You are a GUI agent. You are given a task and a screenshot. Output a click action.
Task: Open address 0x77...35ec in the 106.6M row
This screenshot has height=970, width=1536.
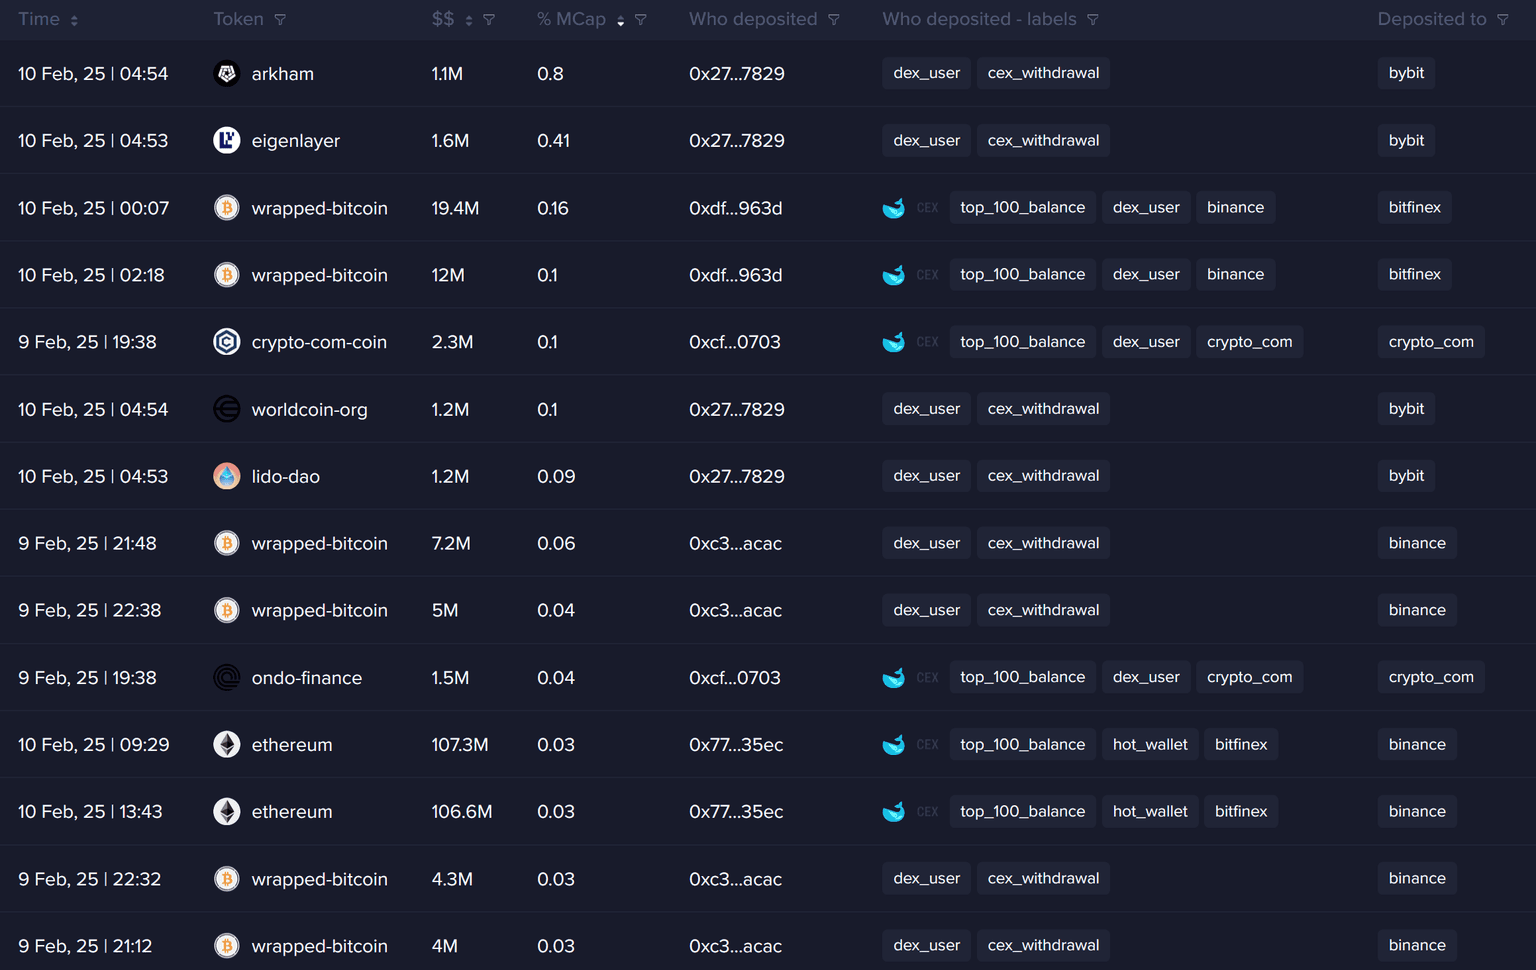[736, 812]
